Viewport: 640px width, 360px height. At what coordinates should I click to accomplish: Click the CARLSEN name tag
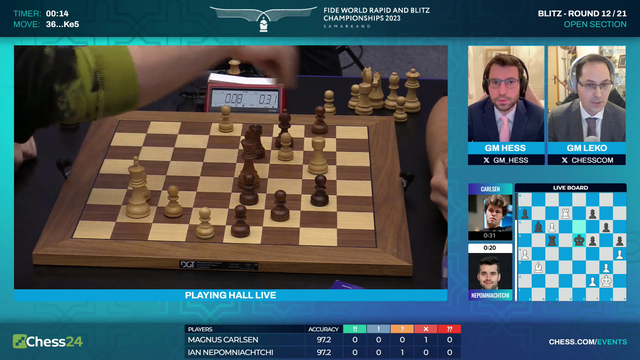tap(490, 189)
